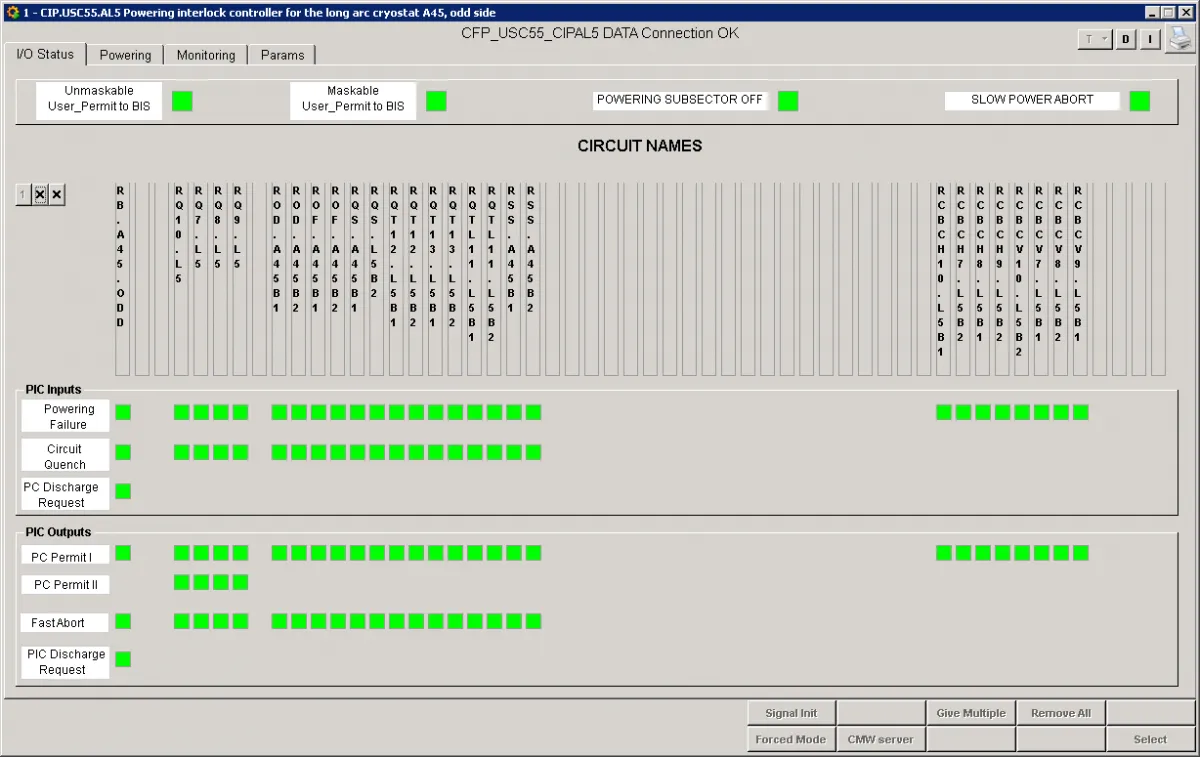Click the Slow Power Abort status indicator
The image size is (1200, 757).
coord(1139,100)
